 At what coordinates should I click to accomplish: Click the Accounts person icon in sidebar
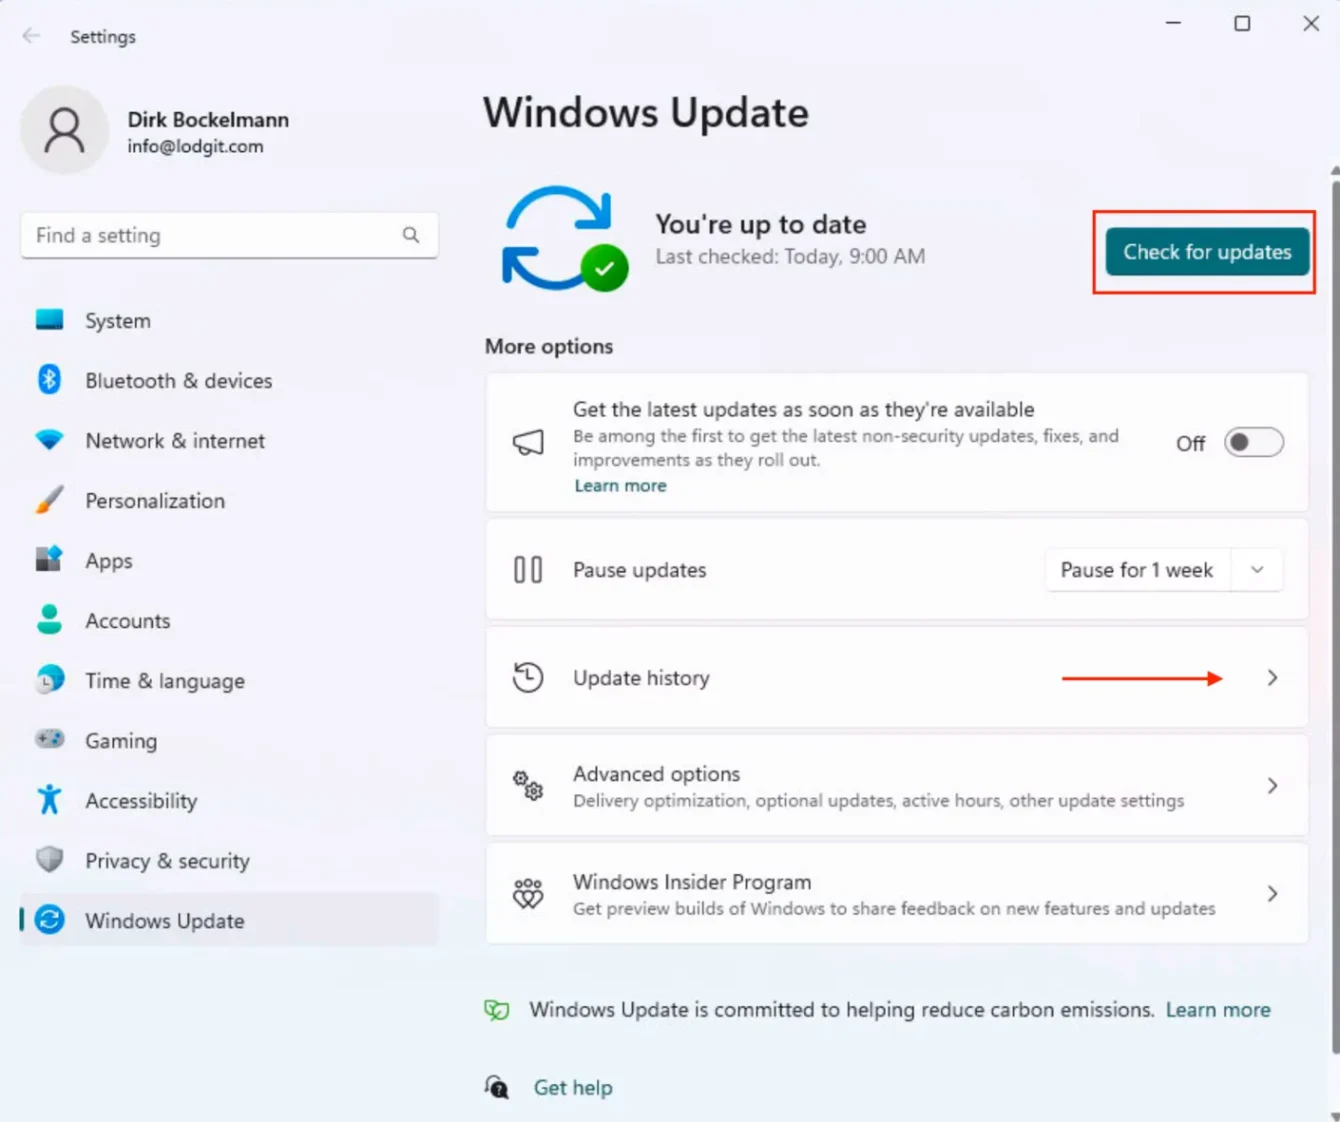pyautogui.click(x=49, y=620)
